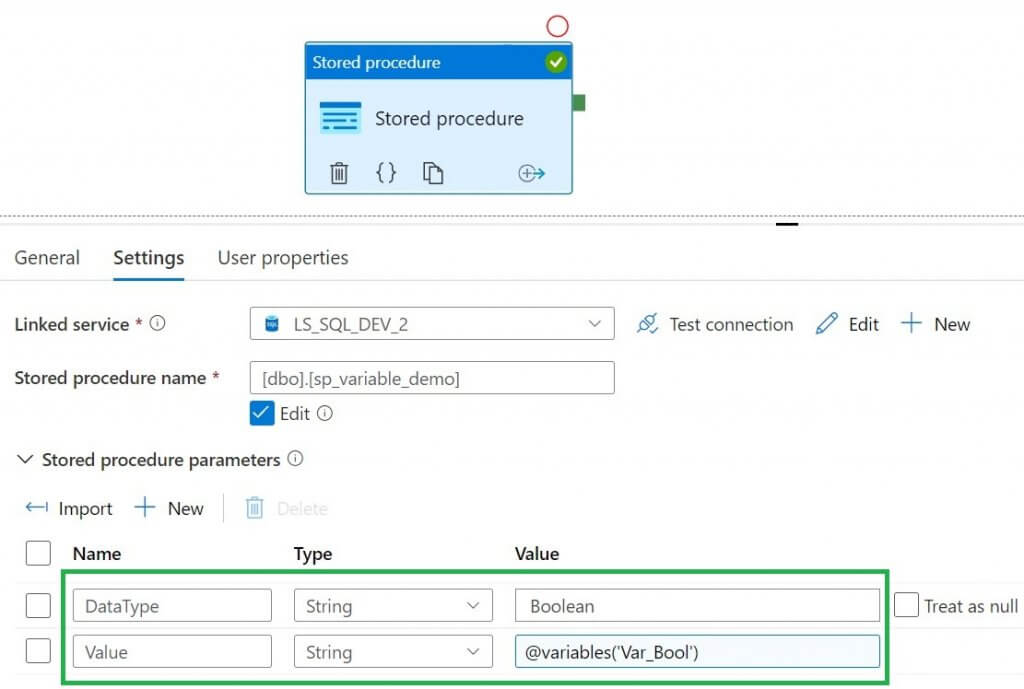Add a new linked service with New
The width and height of the screenshot is (1024, 689).
936,324
